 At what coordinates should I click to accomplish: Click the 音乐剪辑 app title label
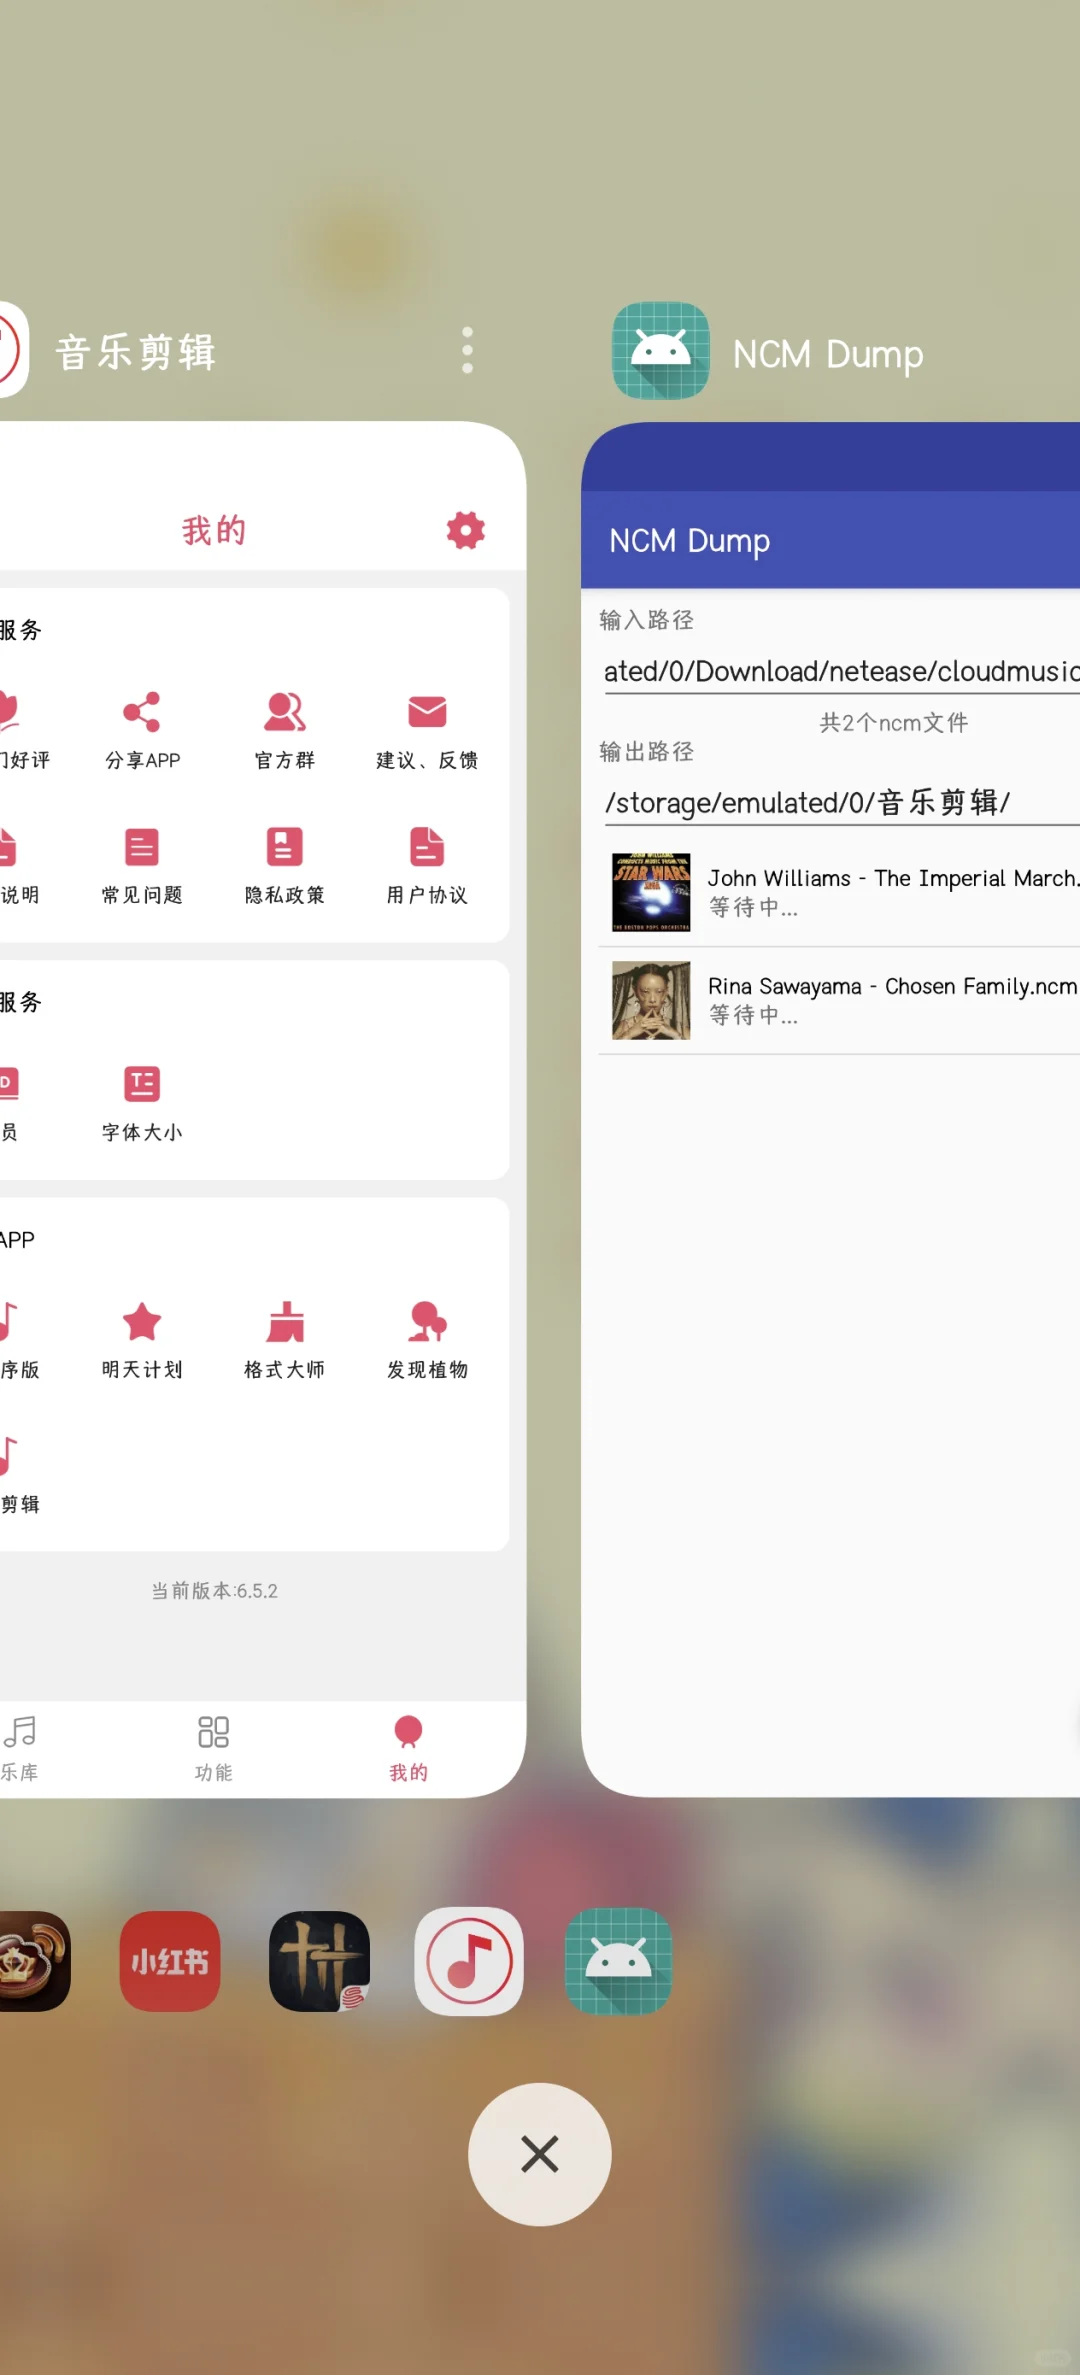point(136,352)
